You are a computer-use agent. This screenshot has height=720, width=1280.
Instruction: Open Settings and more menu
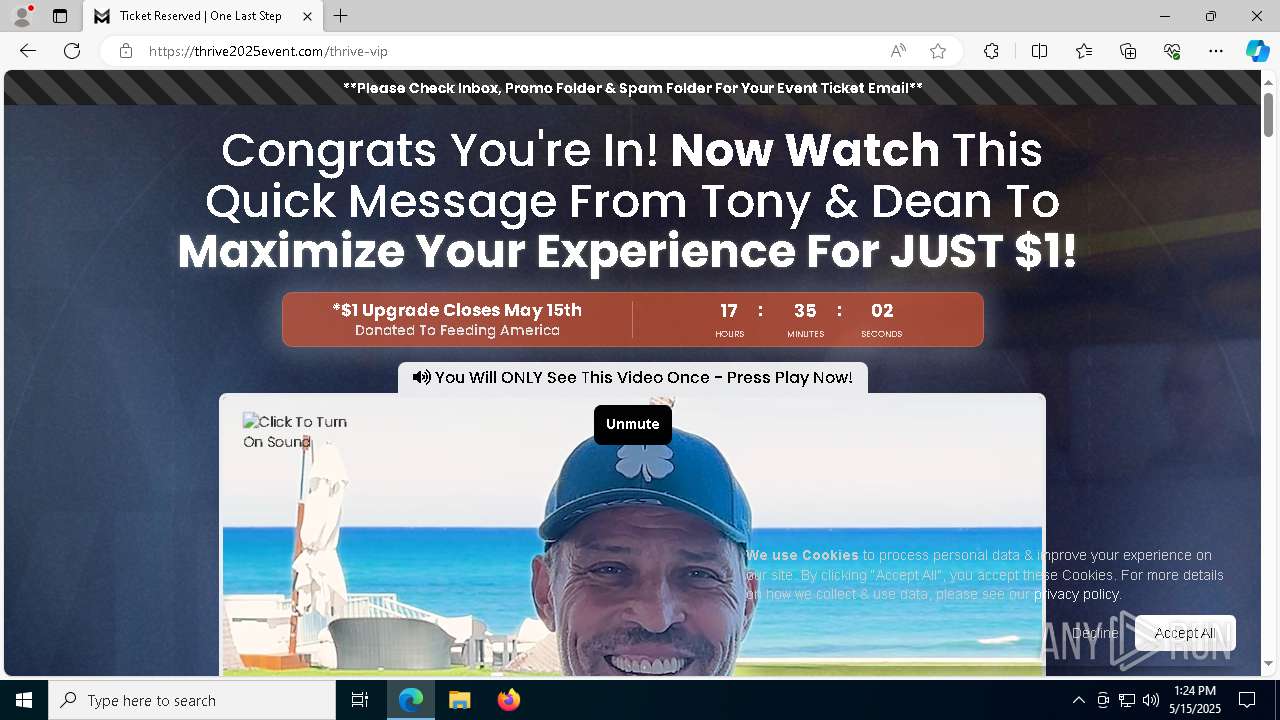[1216, 51]
